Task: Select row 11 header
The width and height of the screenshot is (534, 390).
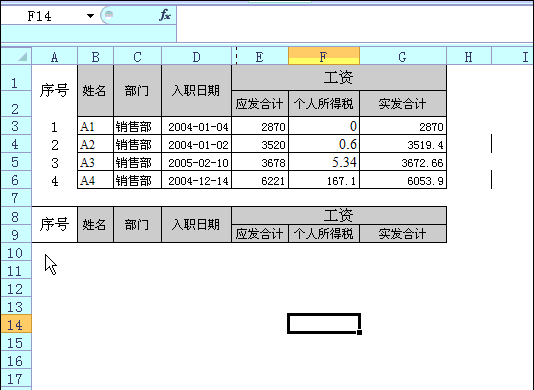Action: [16, 271]
